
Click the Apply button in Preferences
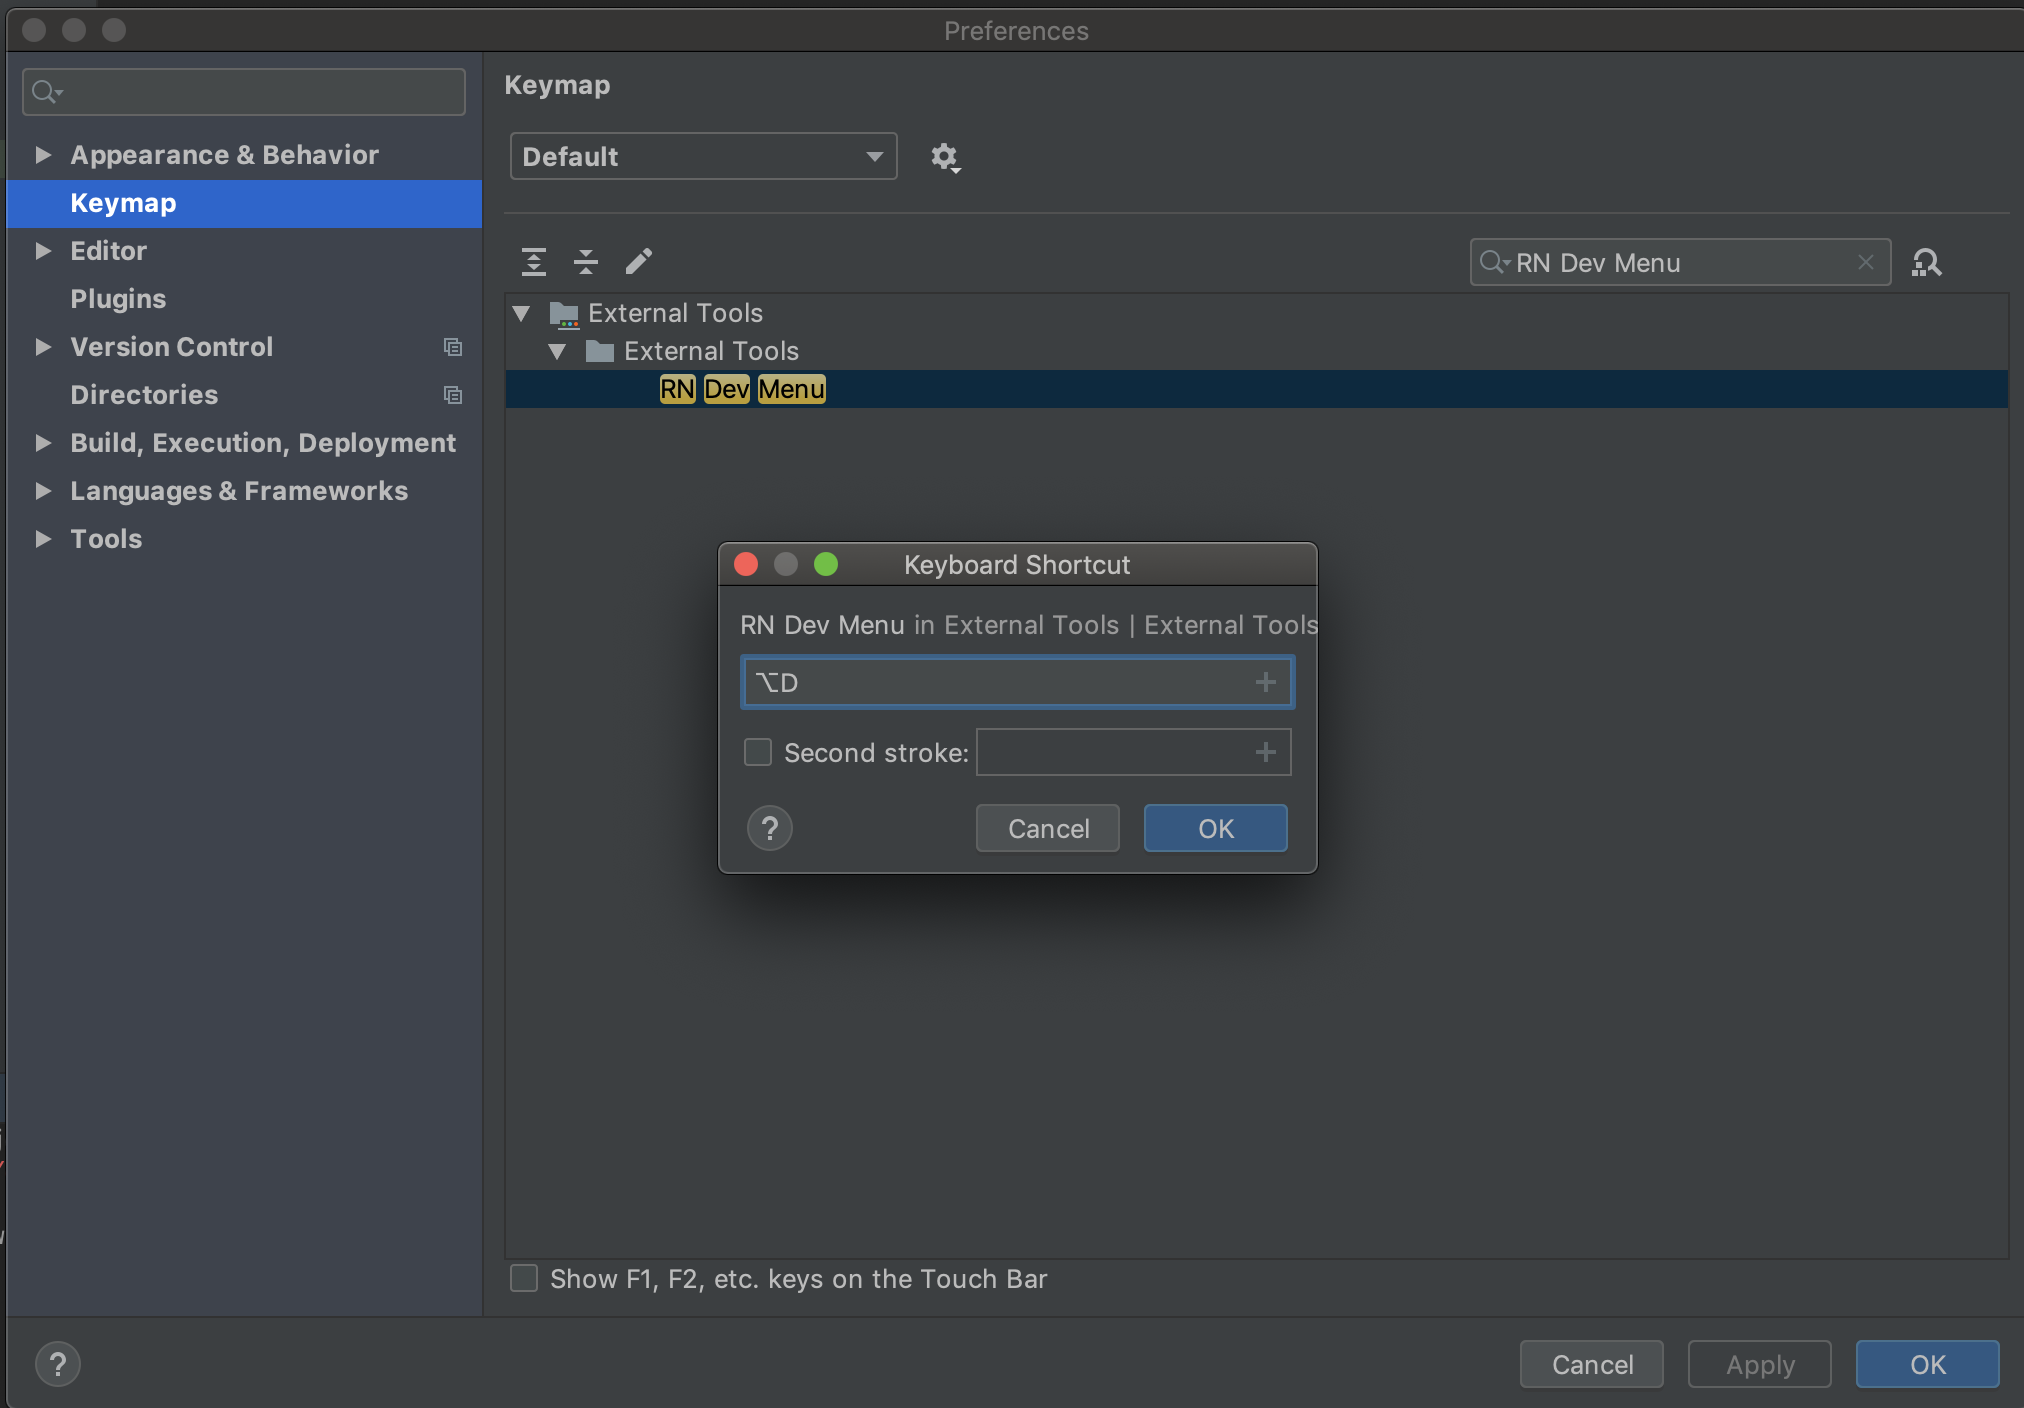(x=1760, y=1364)
